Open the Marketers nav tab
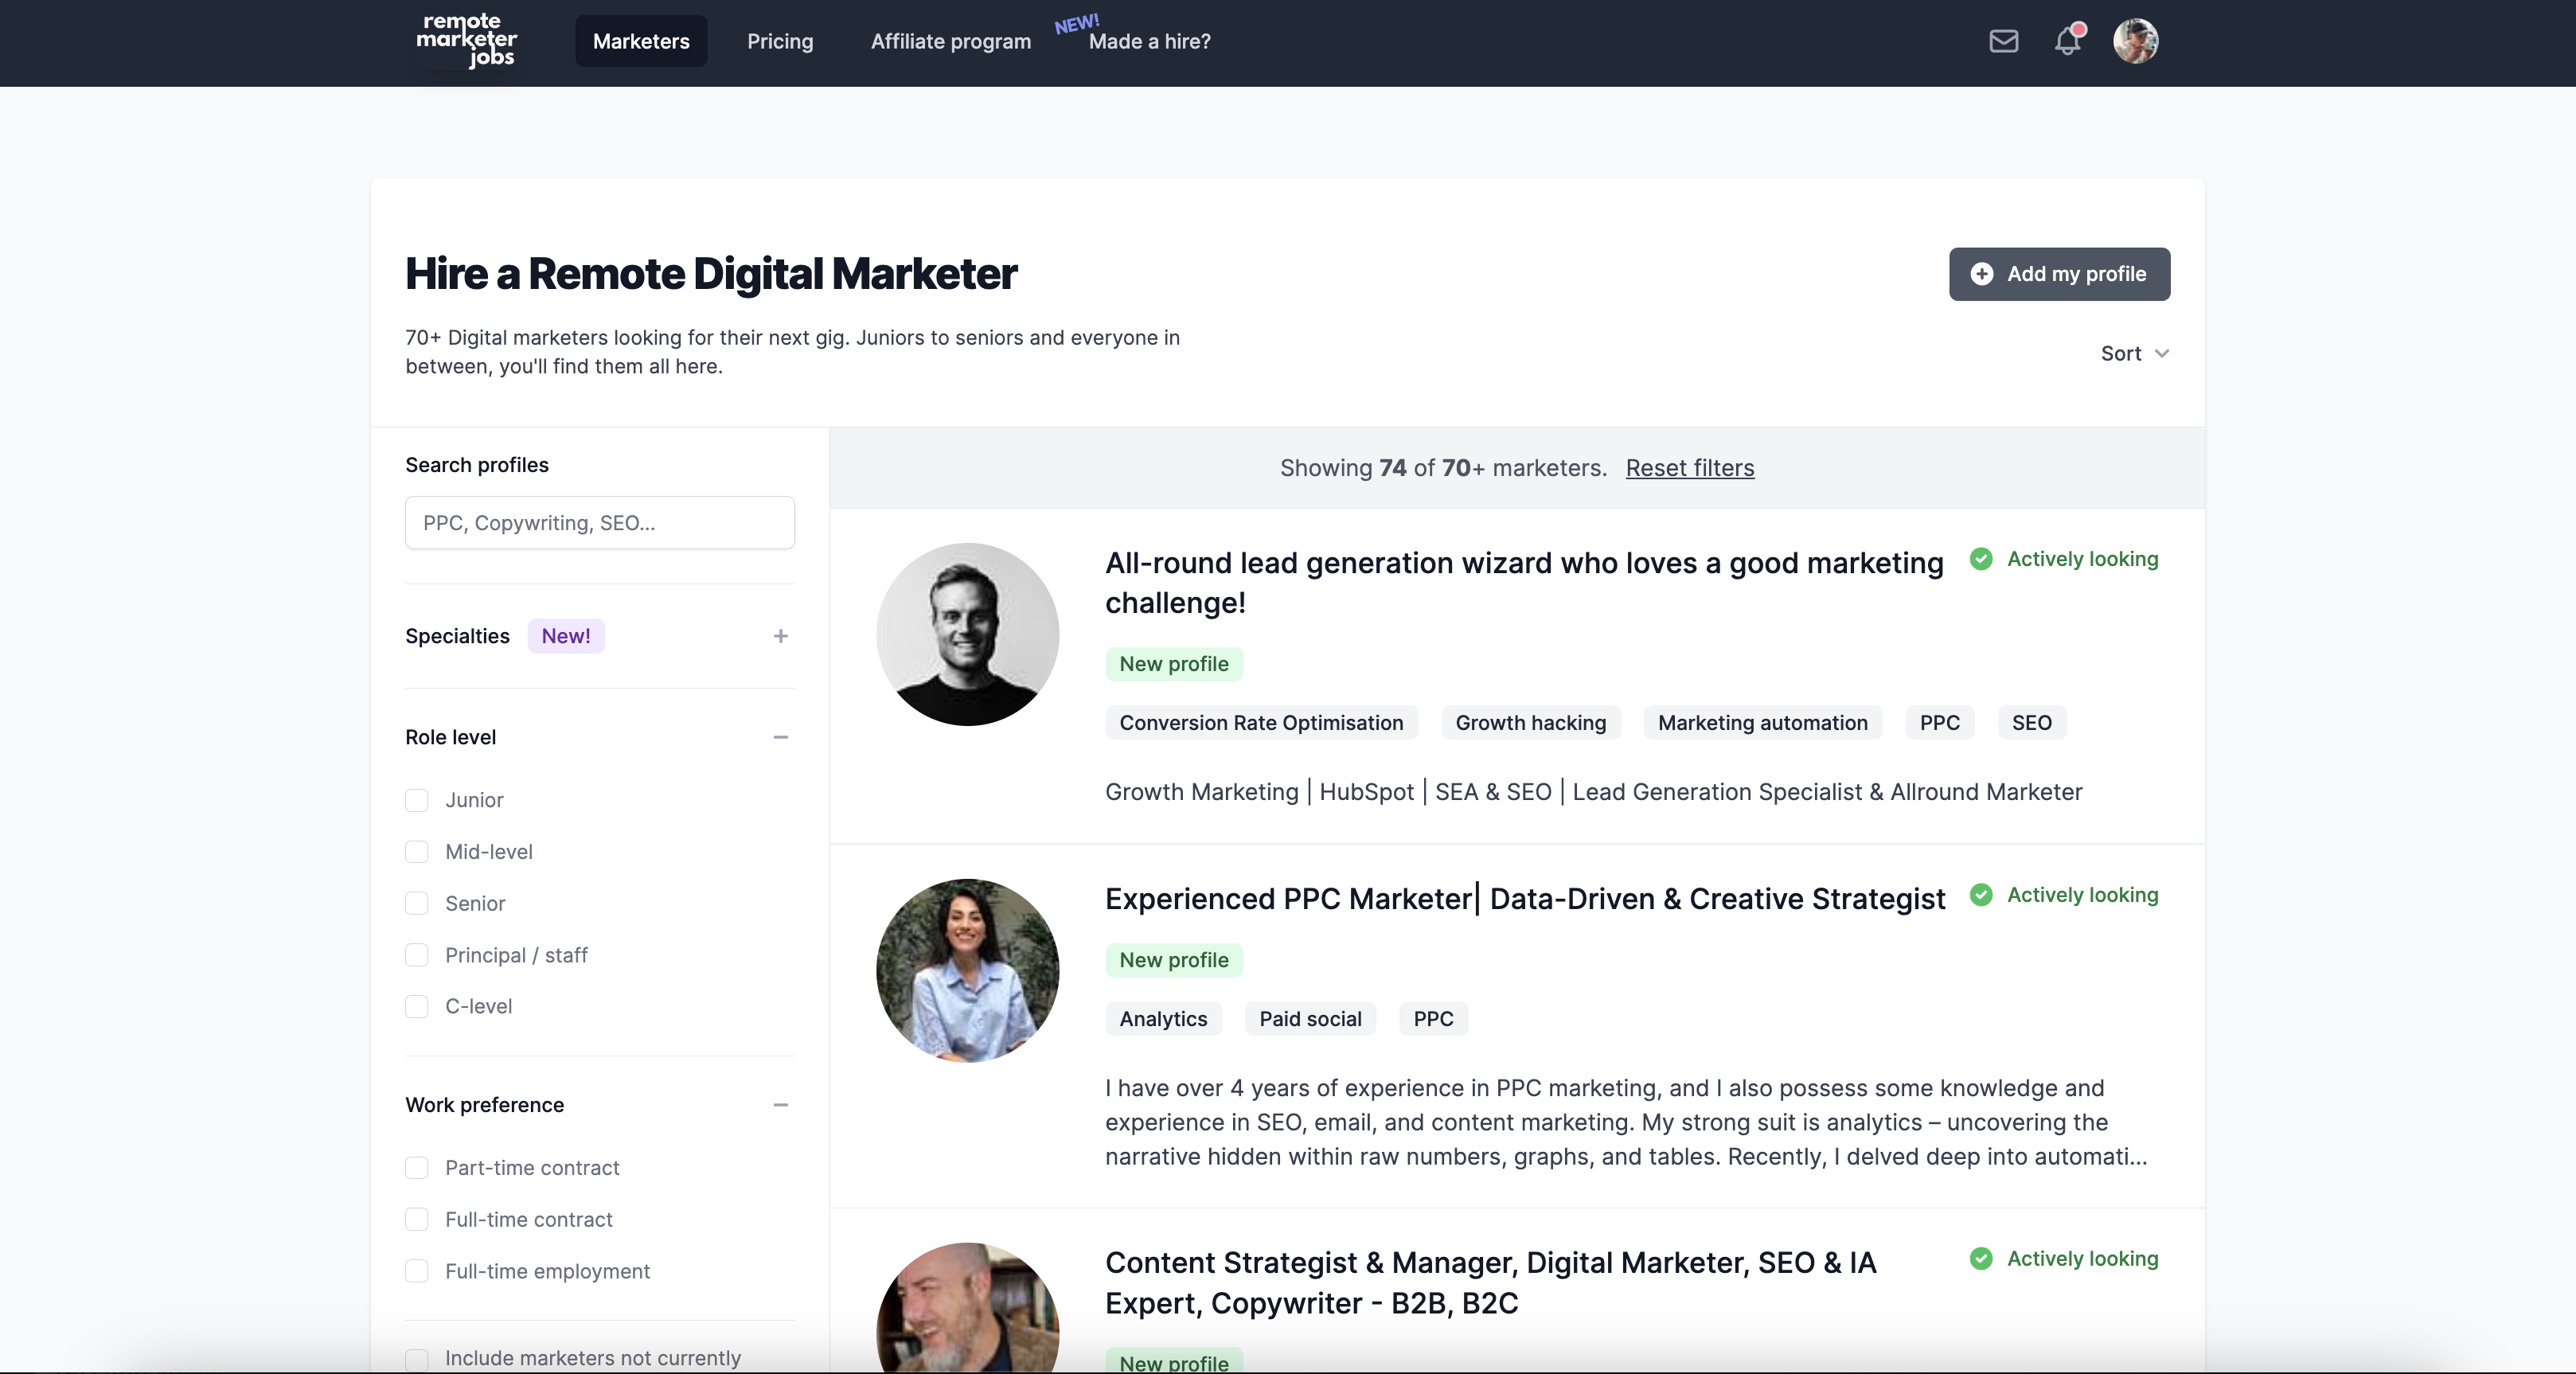The height and width of the screenshot is (1374, 2576). click(x=641, y=41)
